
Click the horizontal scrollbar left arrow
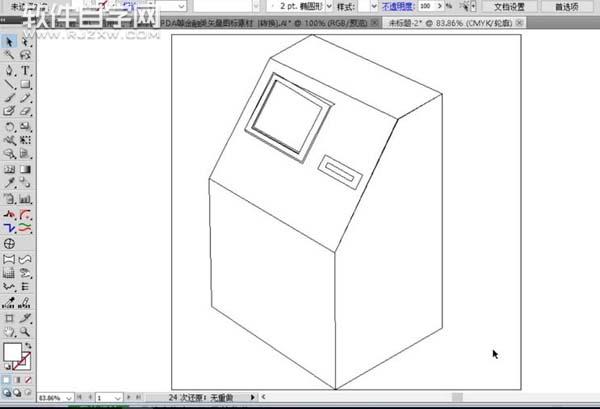[x=264, y=397]
